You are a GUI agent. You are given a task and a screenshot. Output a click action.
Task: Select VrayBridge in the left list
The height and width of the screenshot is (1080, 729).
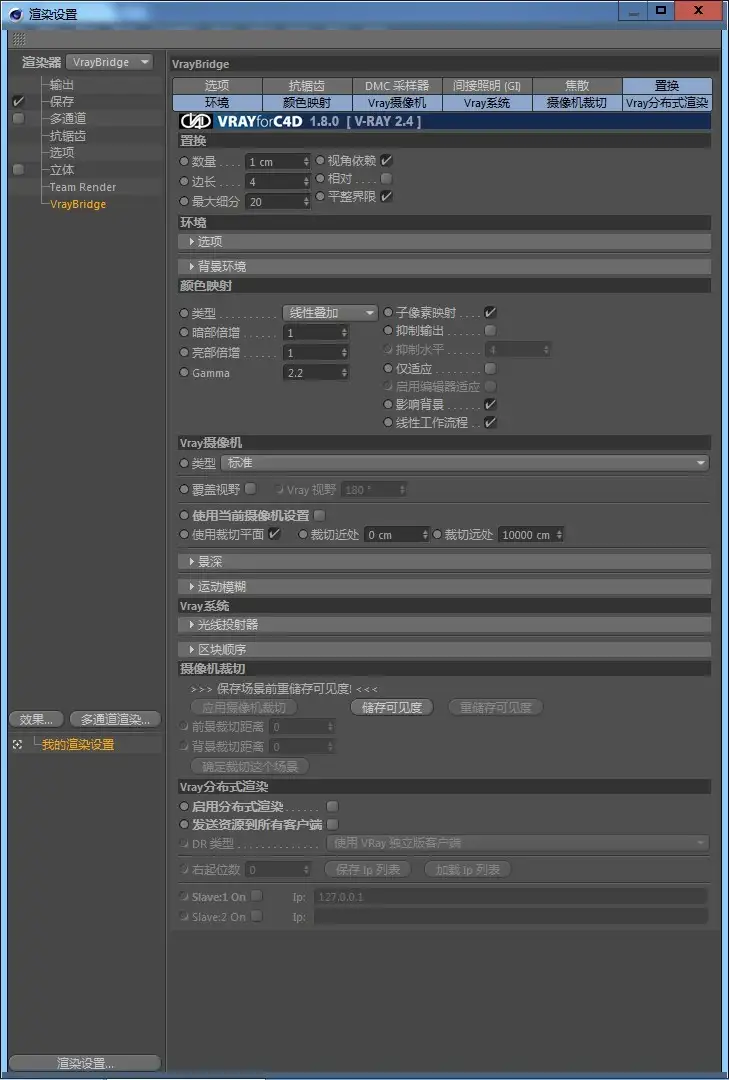coord(78,204)
